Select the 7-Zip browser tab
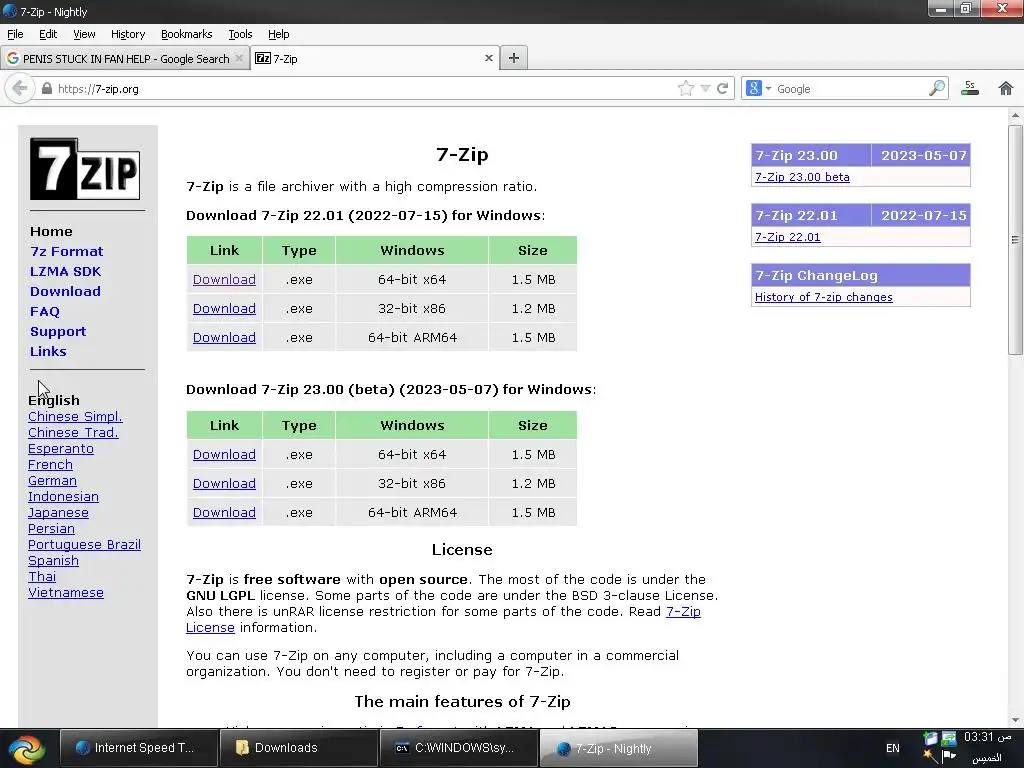Image resolution: width=1024 pixels, height=768 pixels. (x=375, y=58)
